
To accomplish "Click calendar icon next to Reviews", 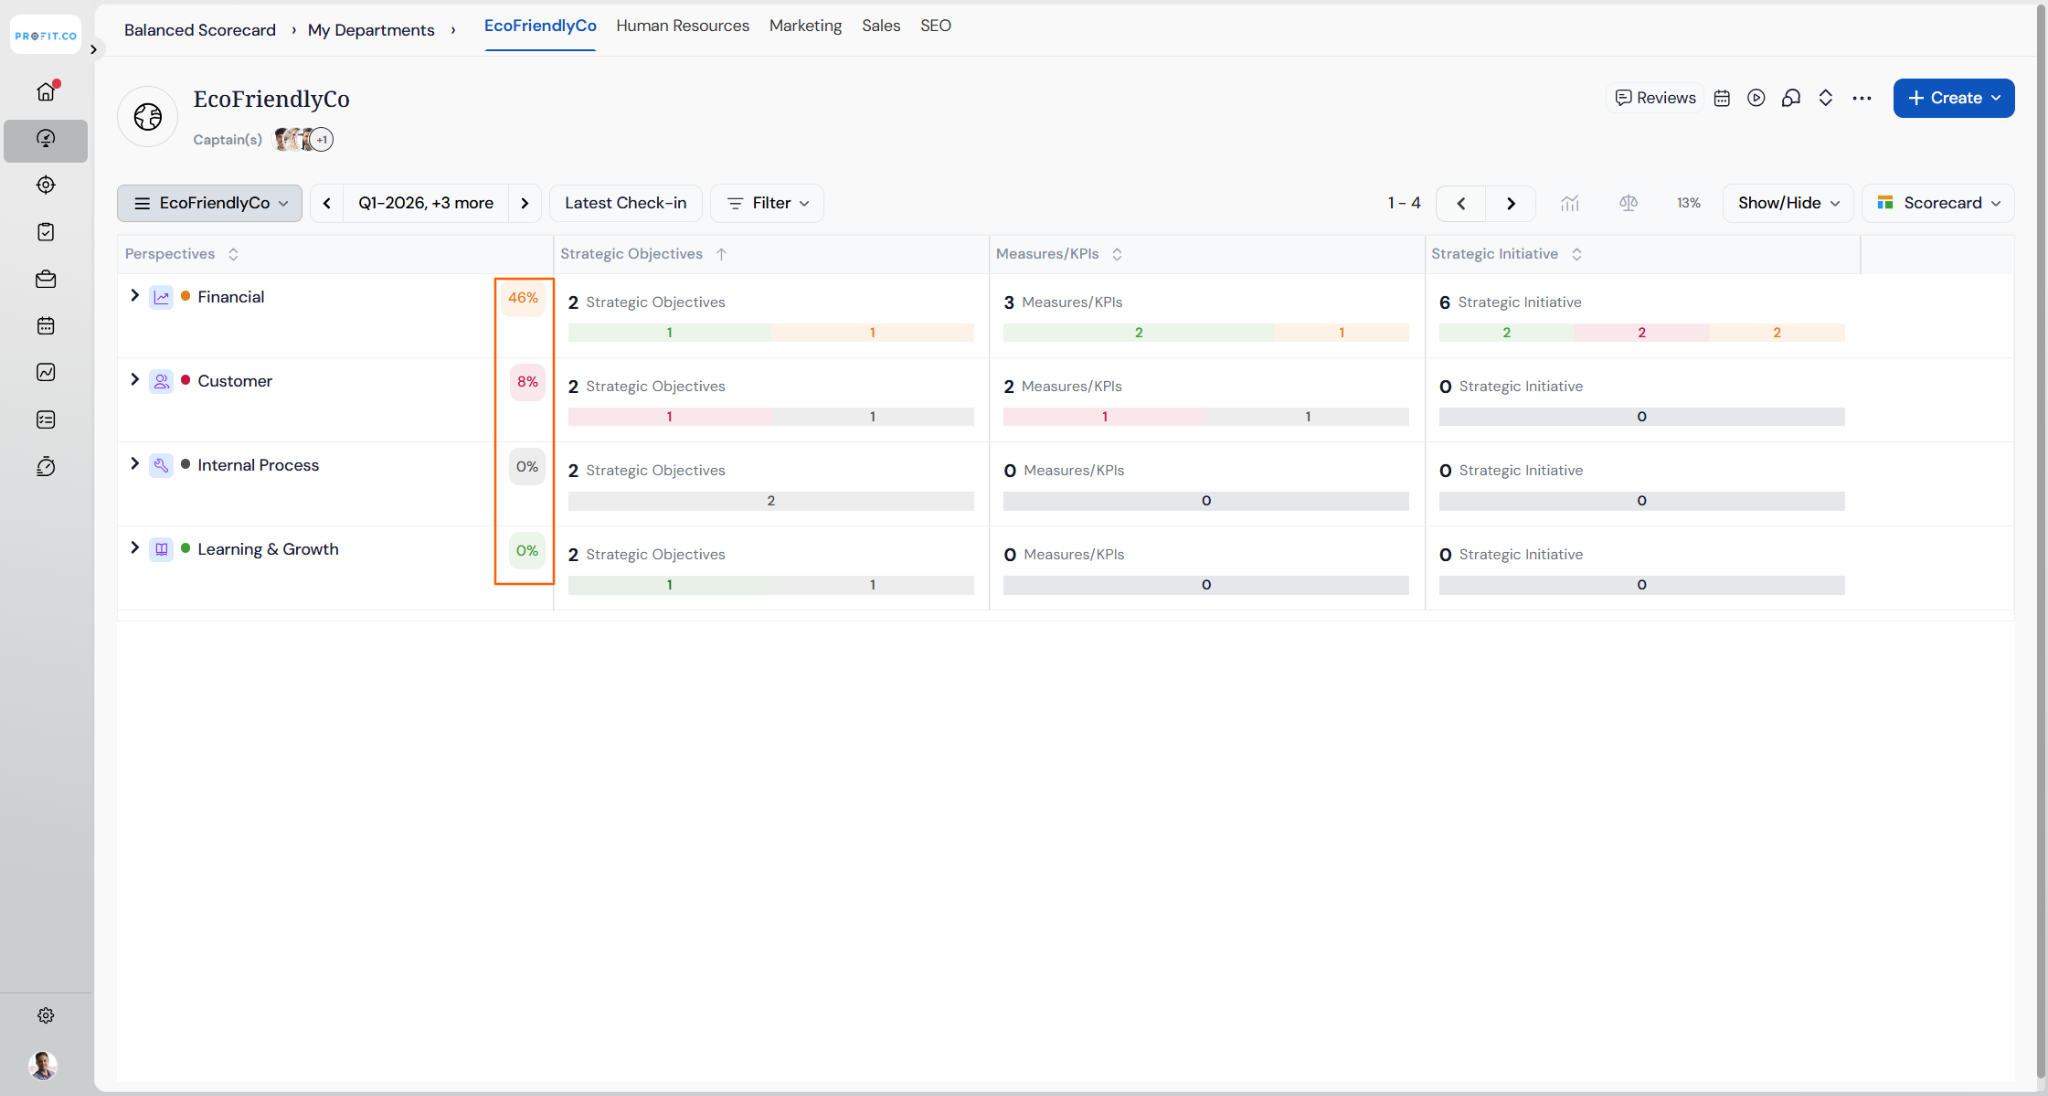I will [x=1722, y=98].
